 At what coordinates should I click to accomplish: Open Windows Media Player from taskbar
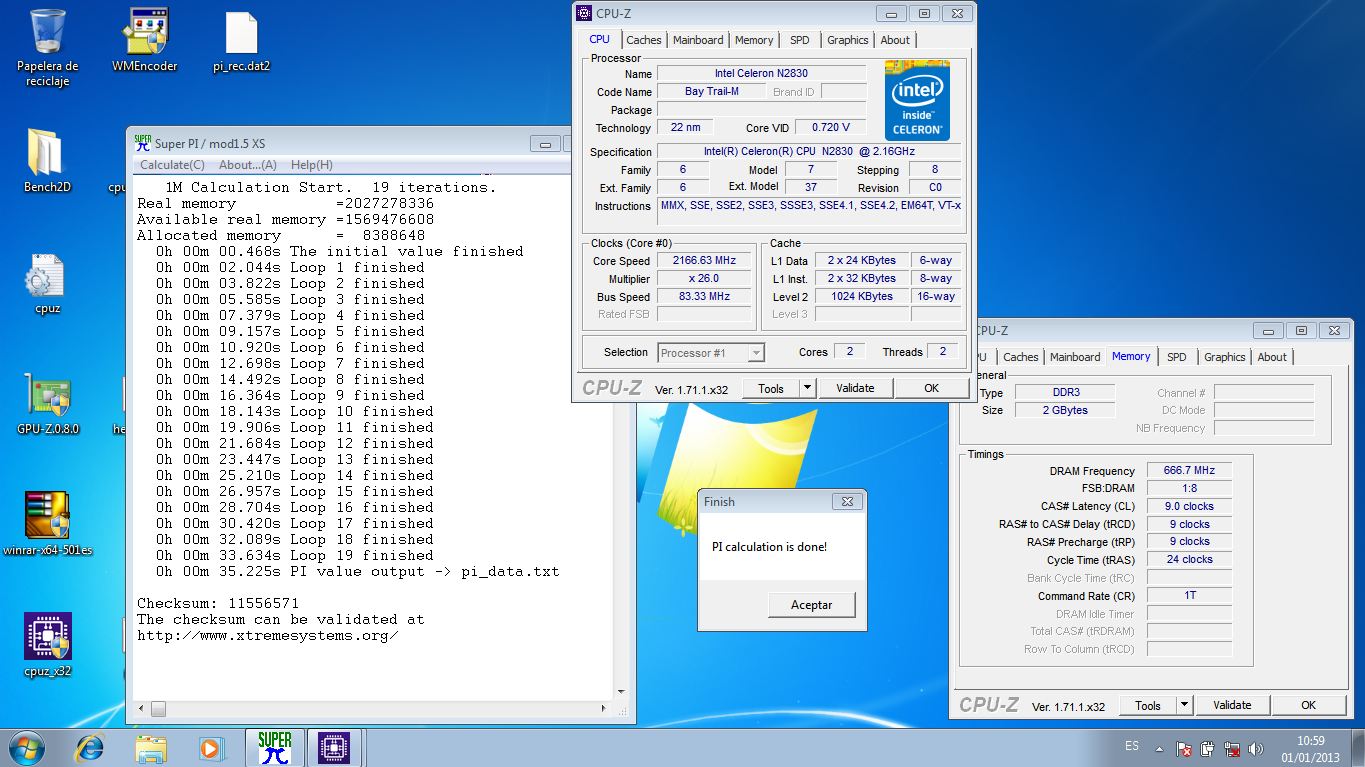point(210,747)
